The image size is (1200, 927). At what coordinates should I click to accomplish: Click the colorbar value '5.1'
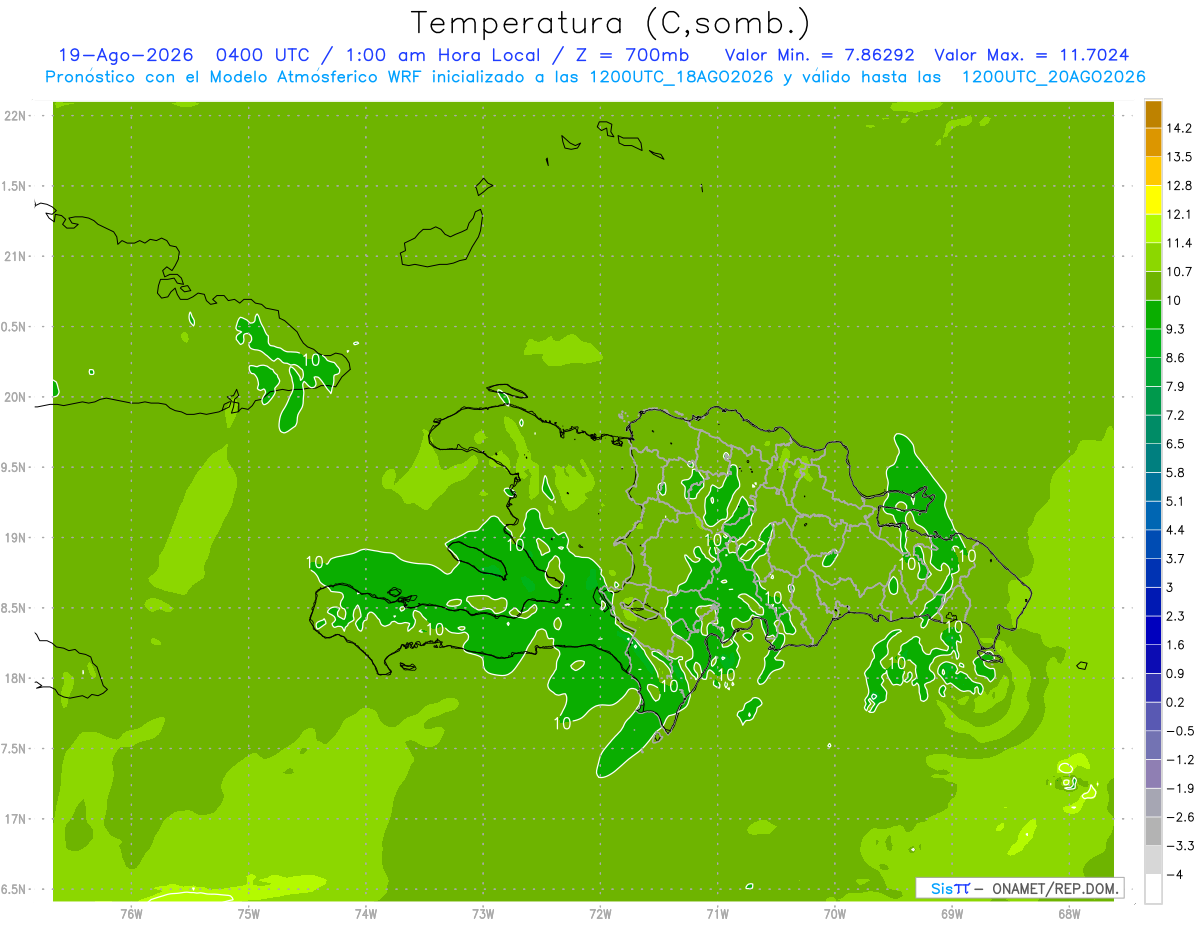1176,501
